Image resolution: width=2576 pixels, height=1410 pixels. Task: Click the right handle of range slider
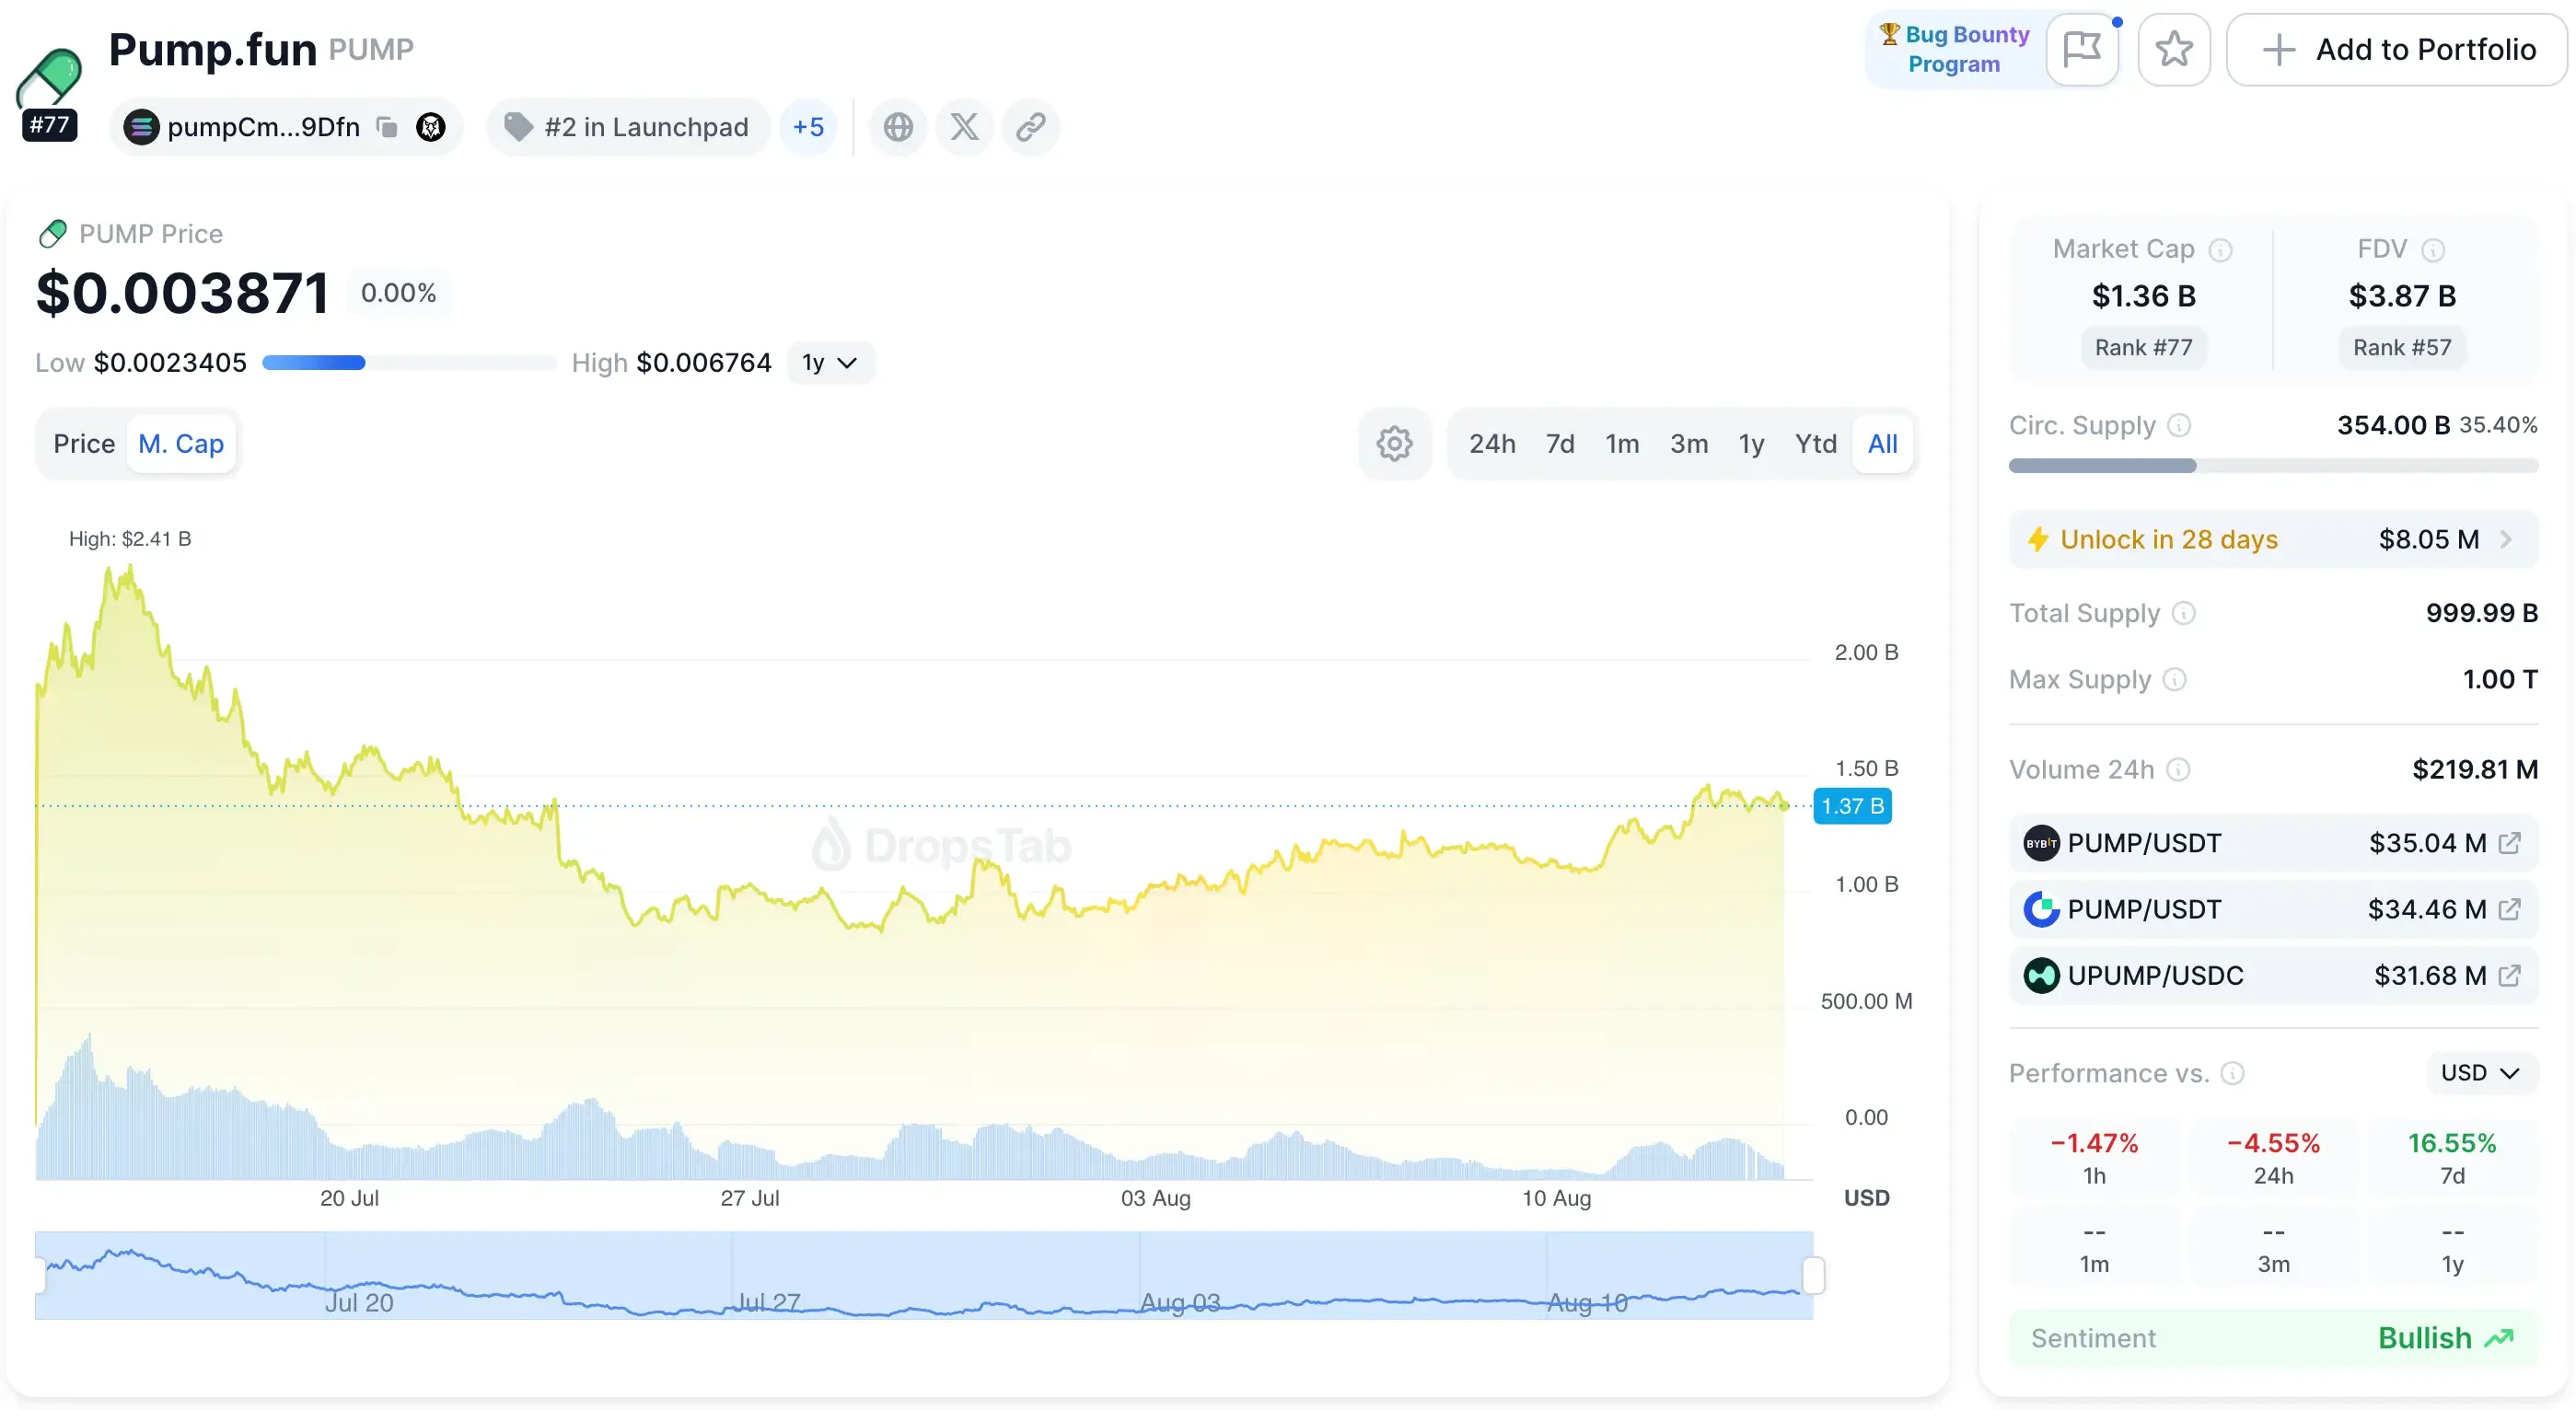coord(1813,1275)
